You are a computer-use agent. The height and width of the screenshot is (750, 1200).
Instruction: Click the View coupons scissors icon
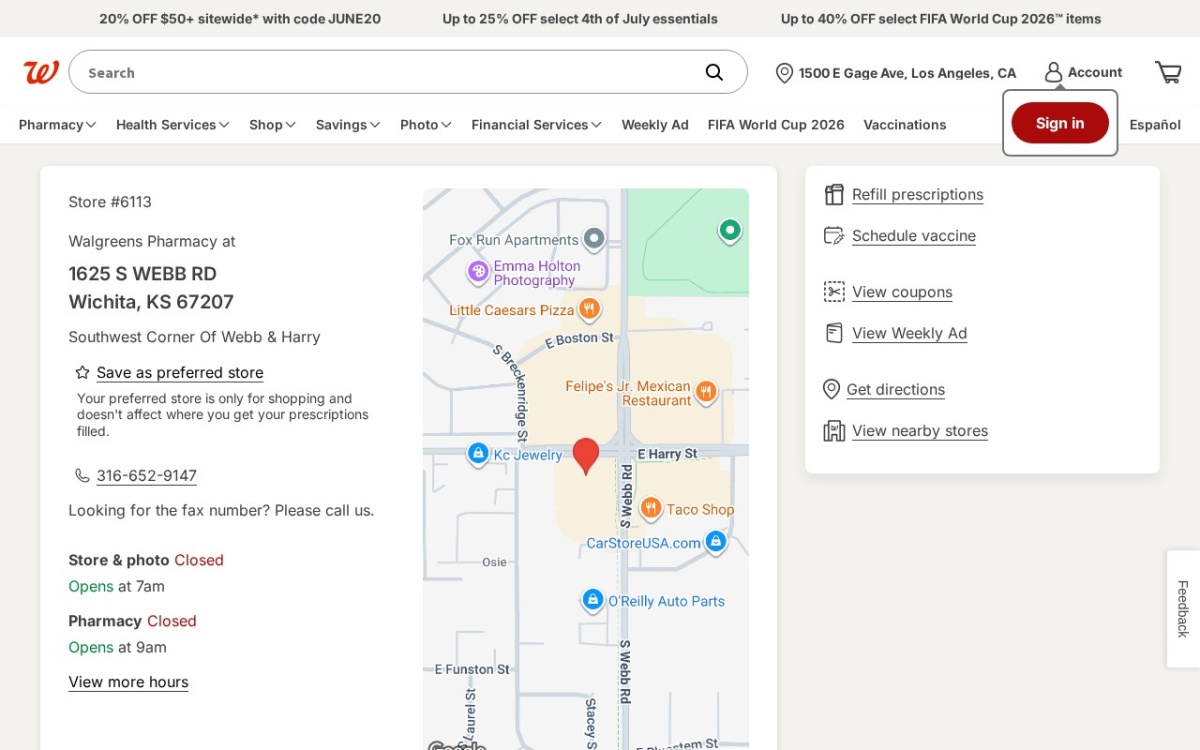pos(834,291)
